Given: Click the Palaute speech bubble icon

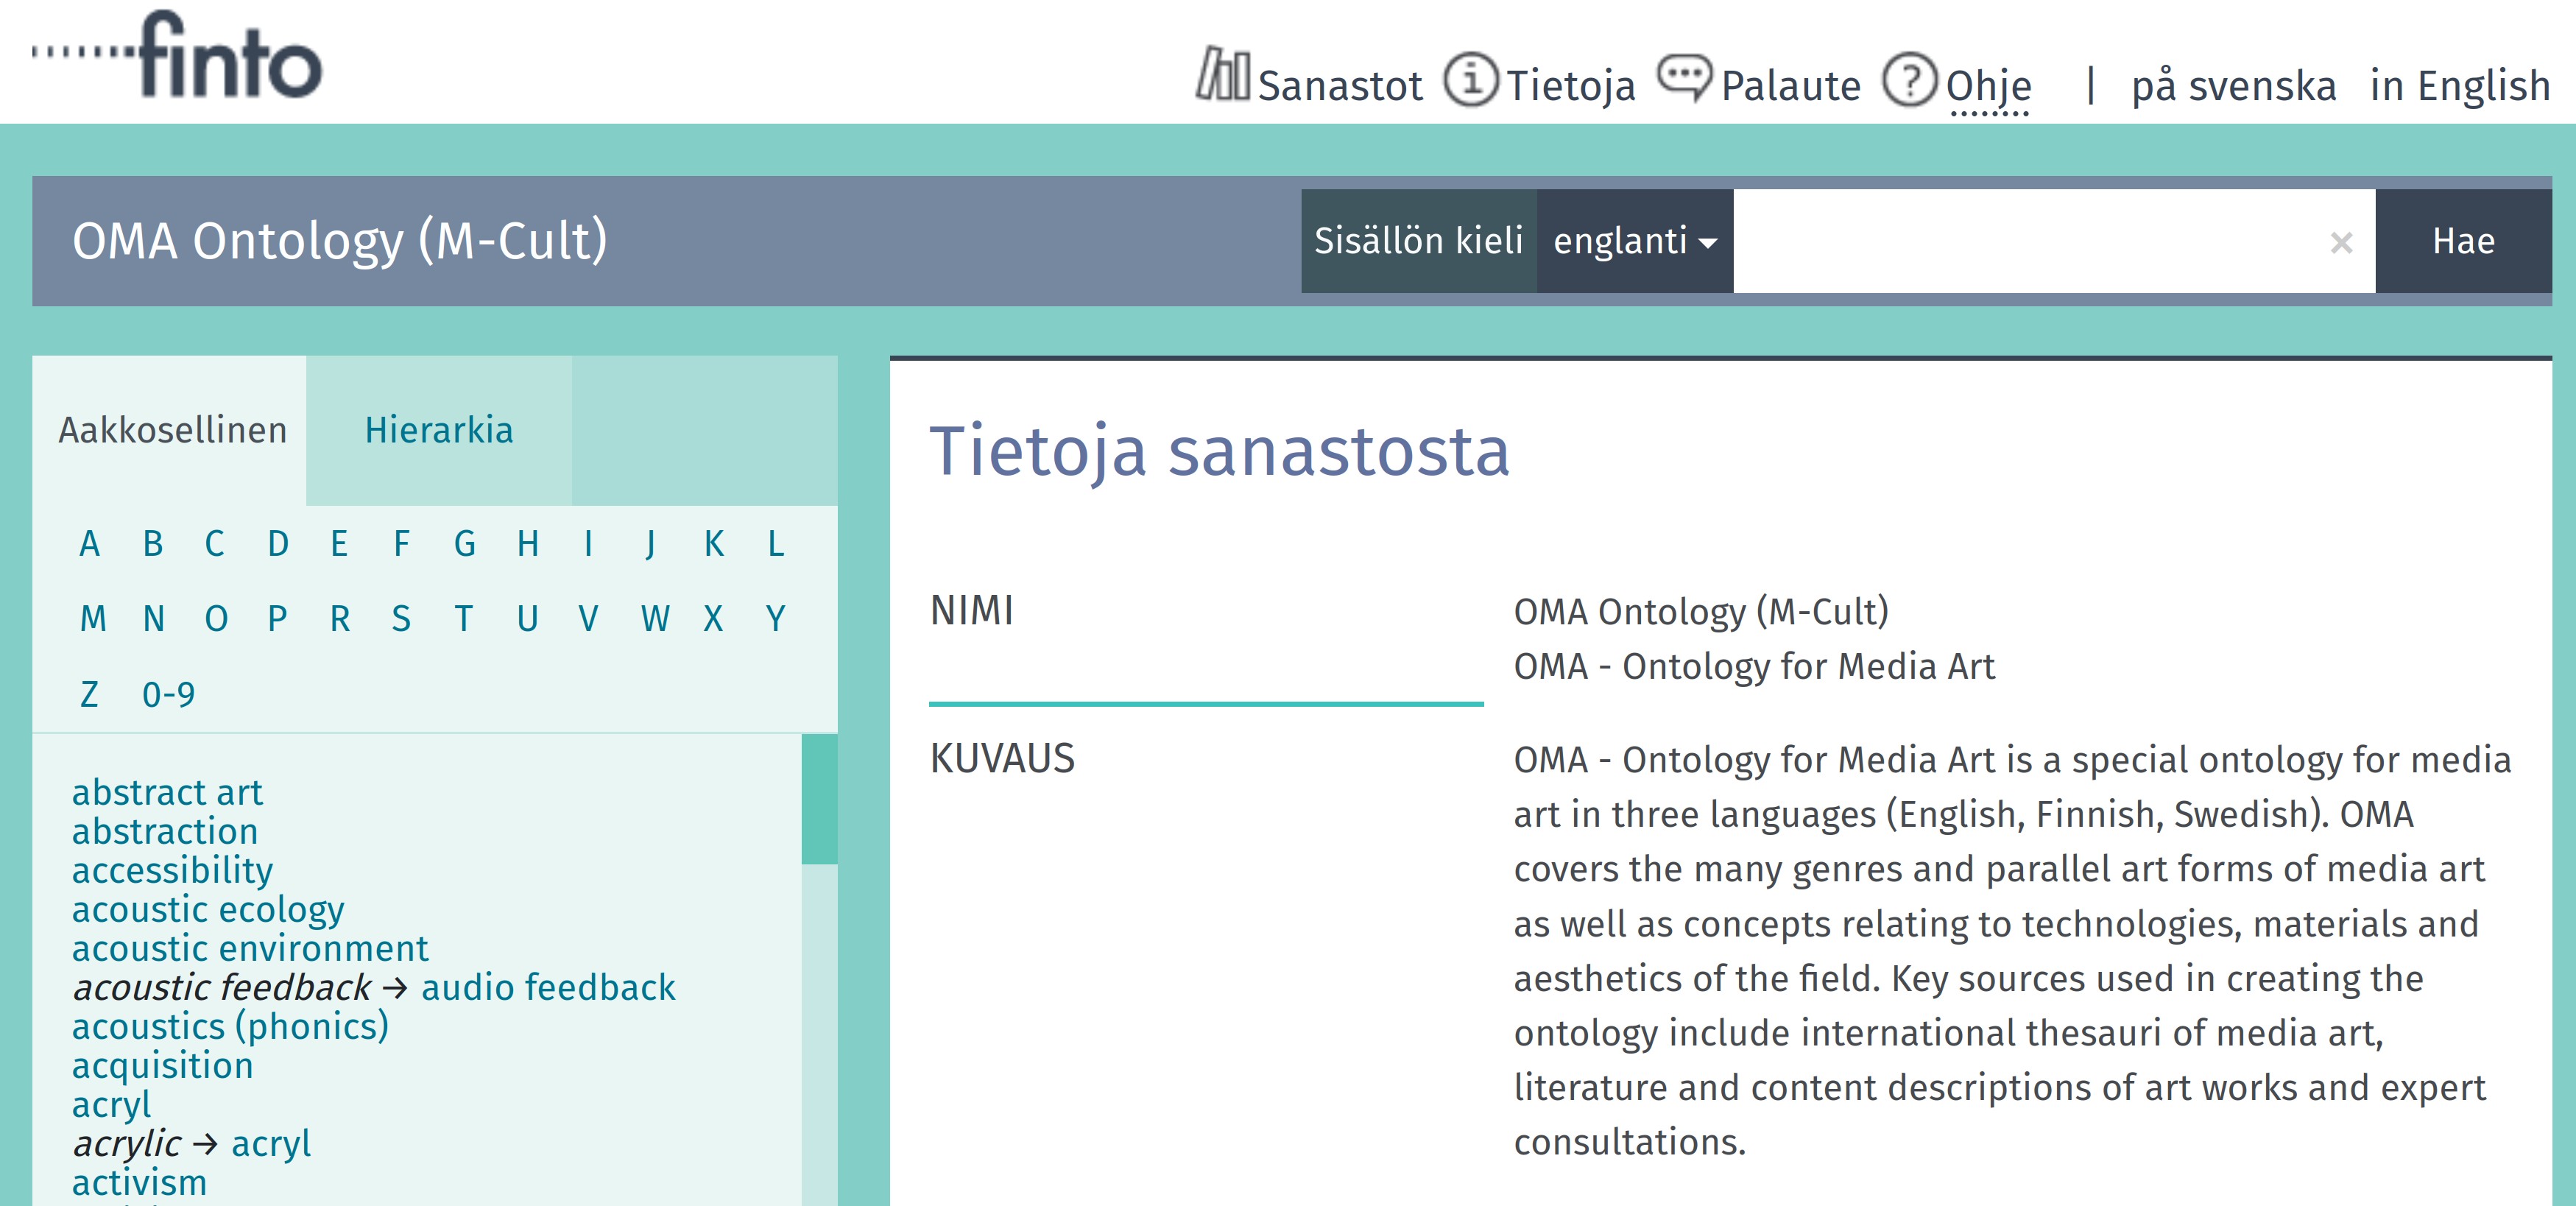Looking at the screenshot, I should pos(1684,77).
